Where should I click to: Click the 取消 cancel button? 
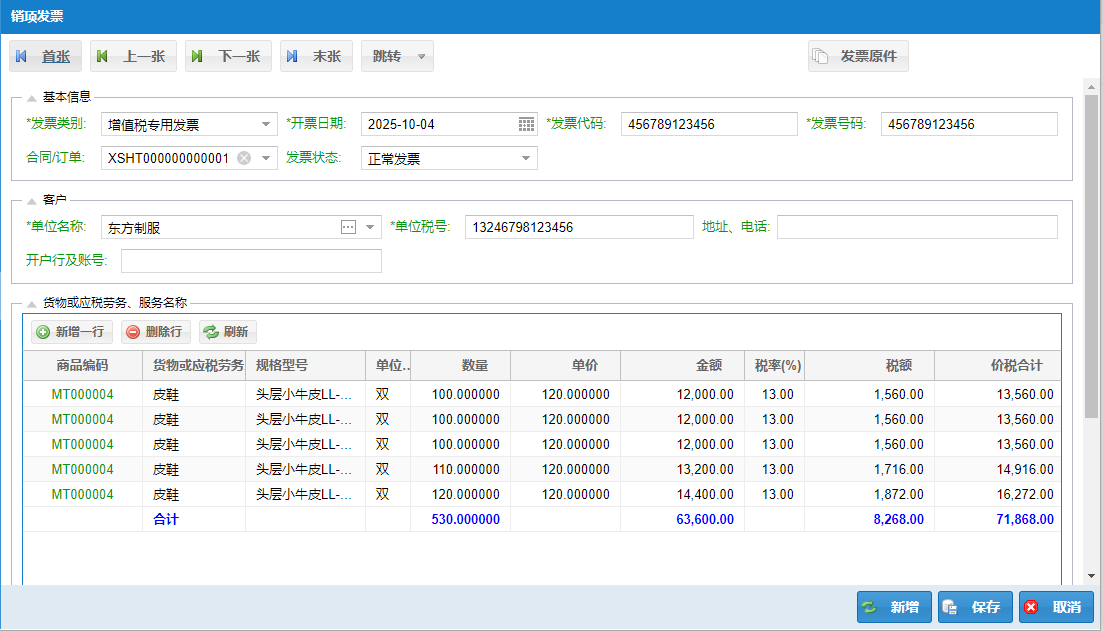pyautogui.click(x=1056, y=607)
